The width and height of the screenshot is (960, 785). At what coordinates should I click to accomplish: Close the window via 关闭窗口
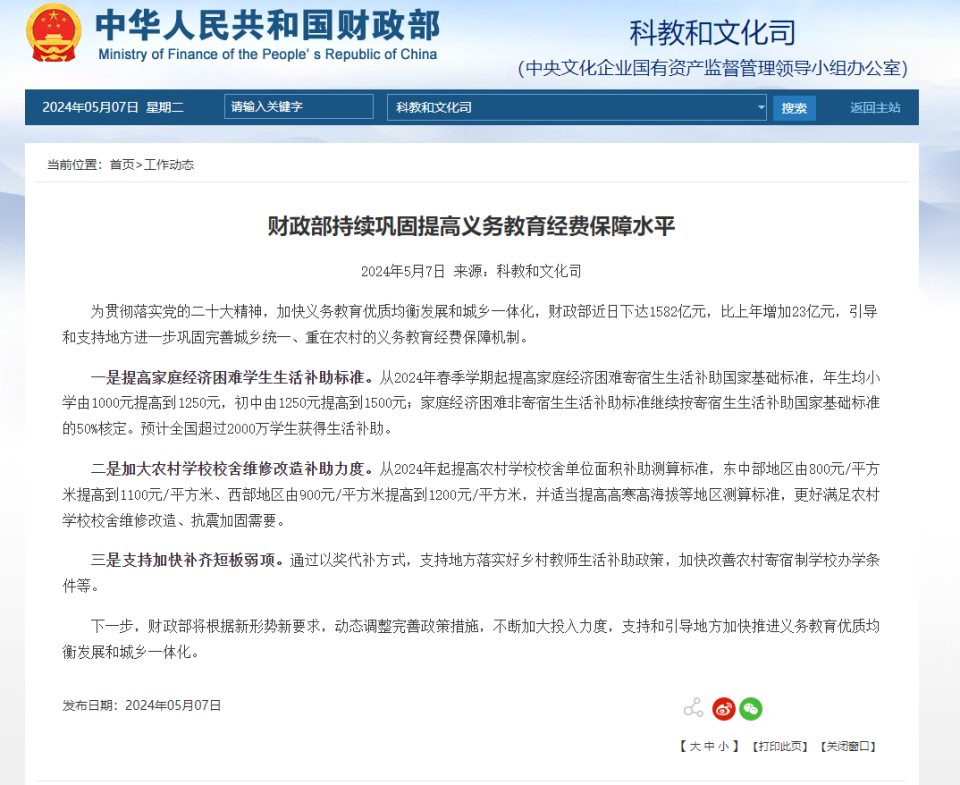(x=847, y=745)
